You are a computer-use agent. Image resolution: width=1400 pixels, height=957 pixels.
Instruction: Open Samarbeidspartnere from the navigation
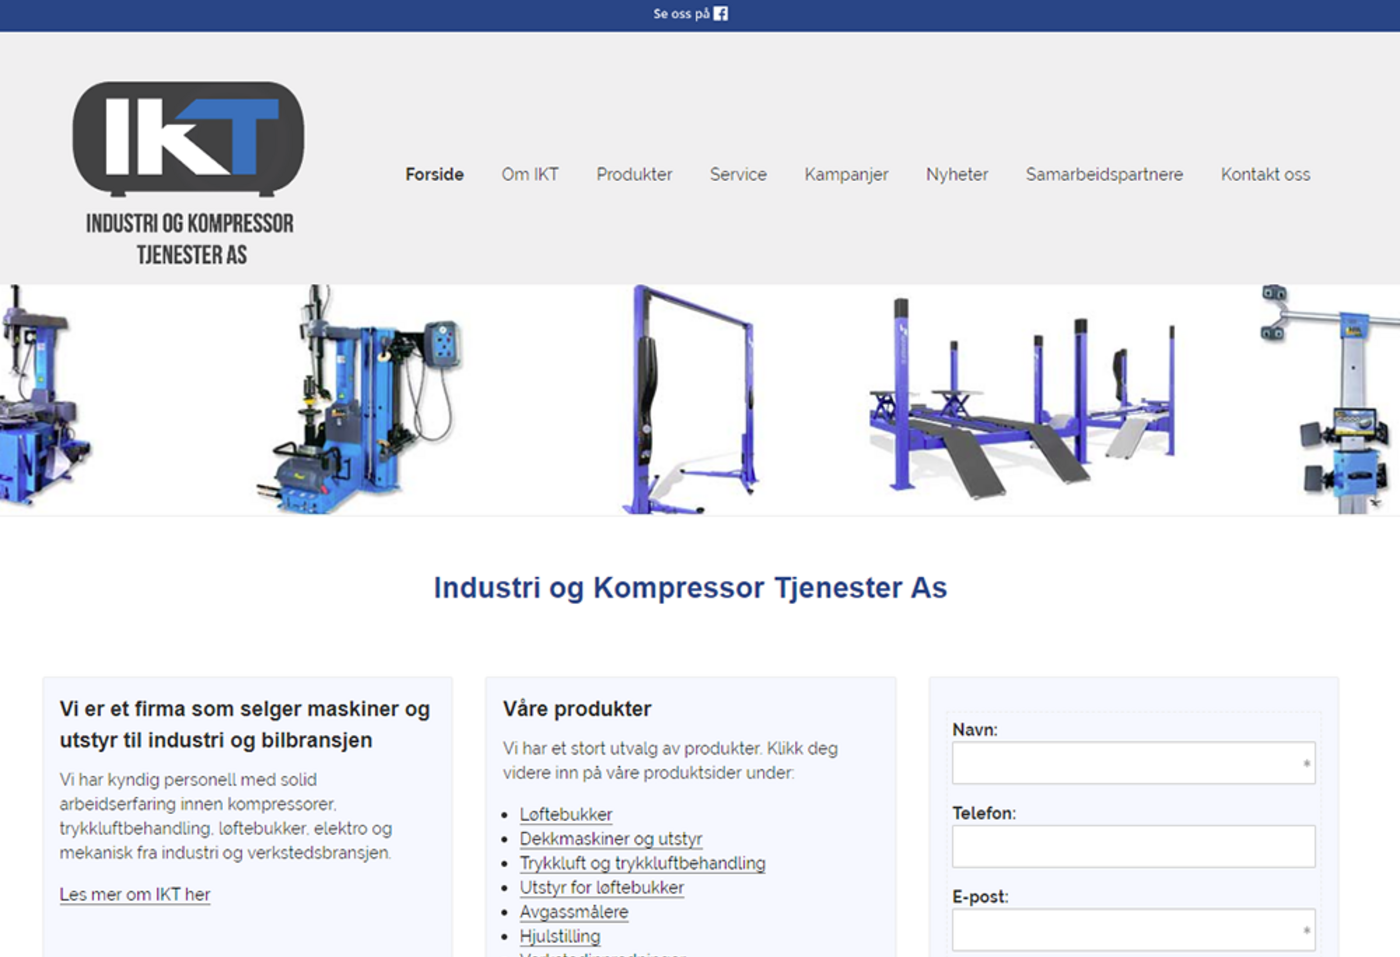(1104, 174)
